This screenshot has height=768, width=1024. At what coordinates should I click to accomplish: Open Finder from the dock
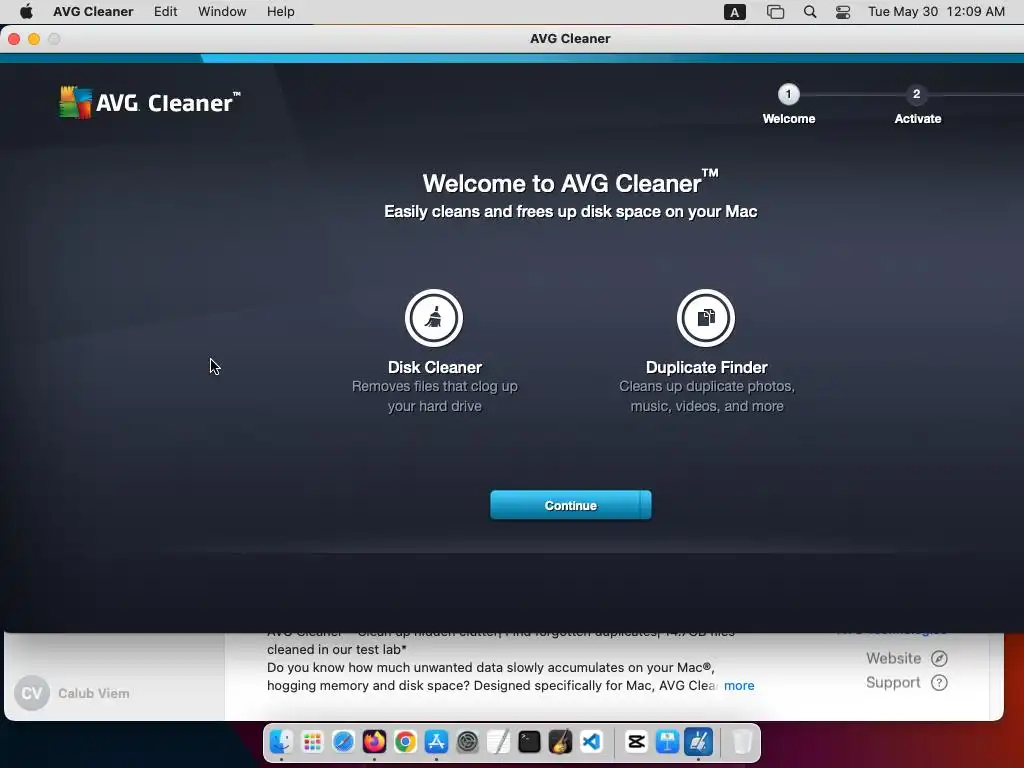point(281,742)
